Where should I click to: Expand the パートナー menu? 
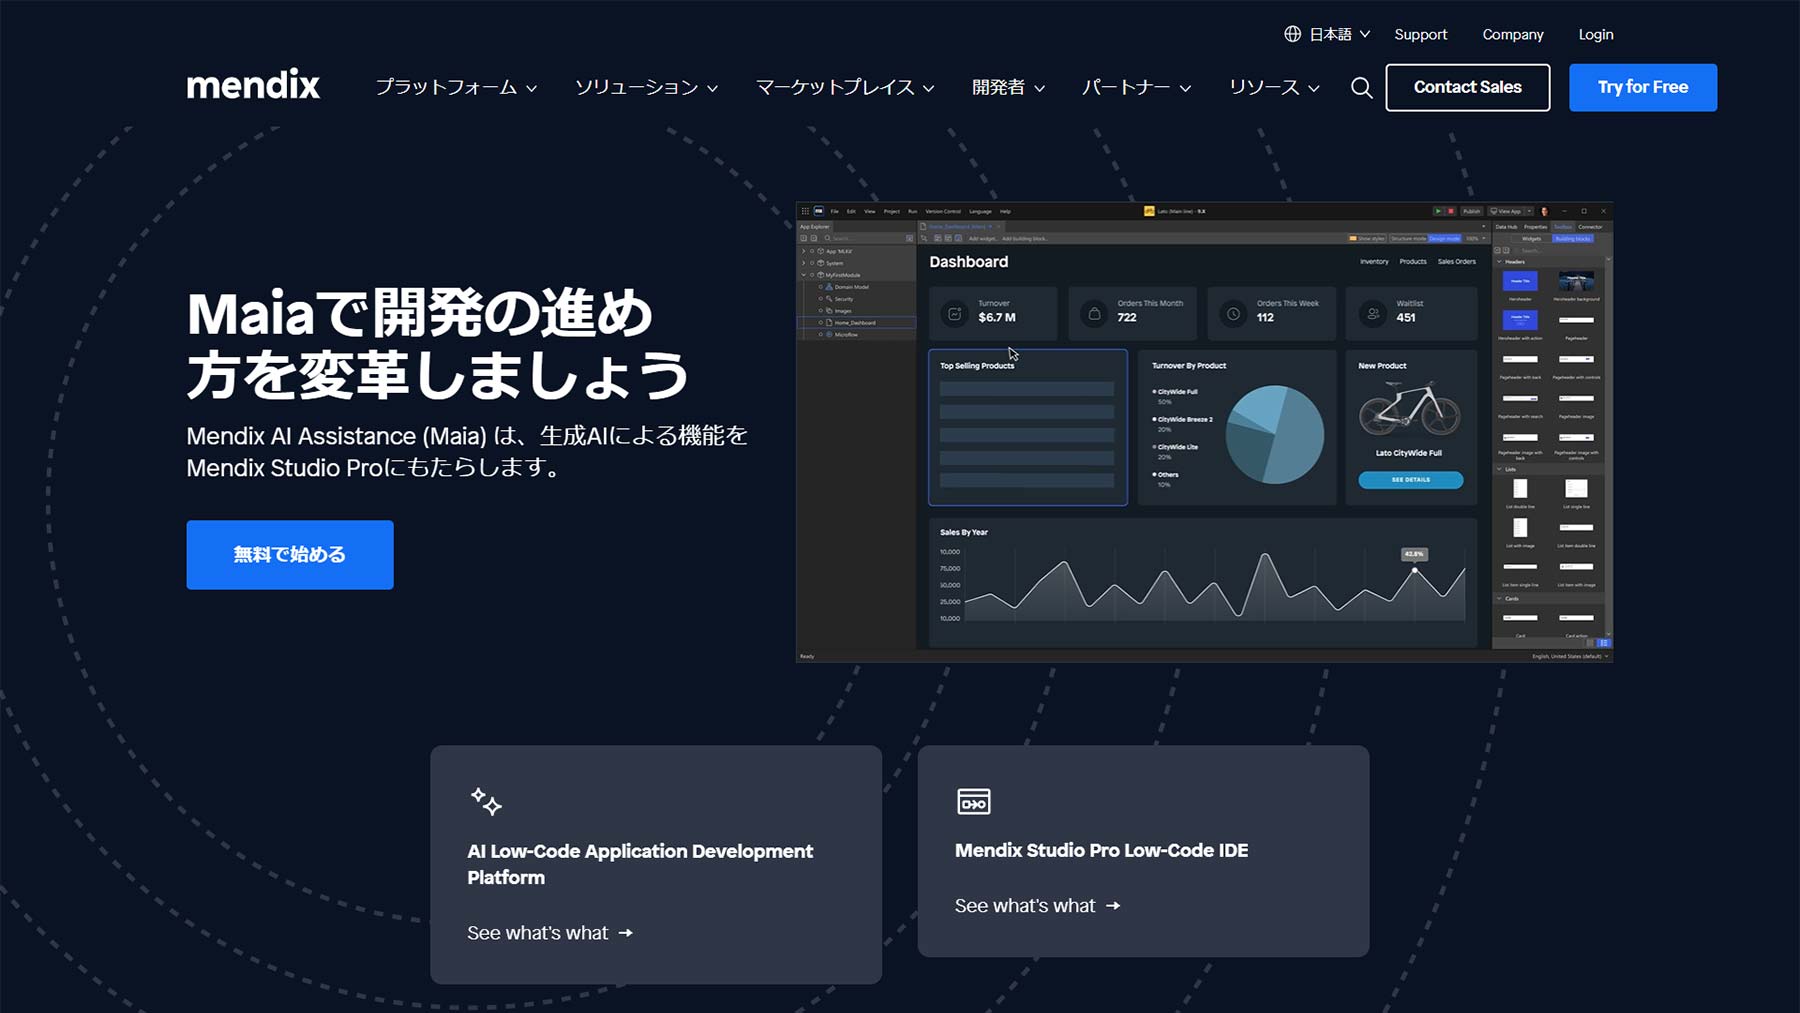click(x=1136, y=88)
